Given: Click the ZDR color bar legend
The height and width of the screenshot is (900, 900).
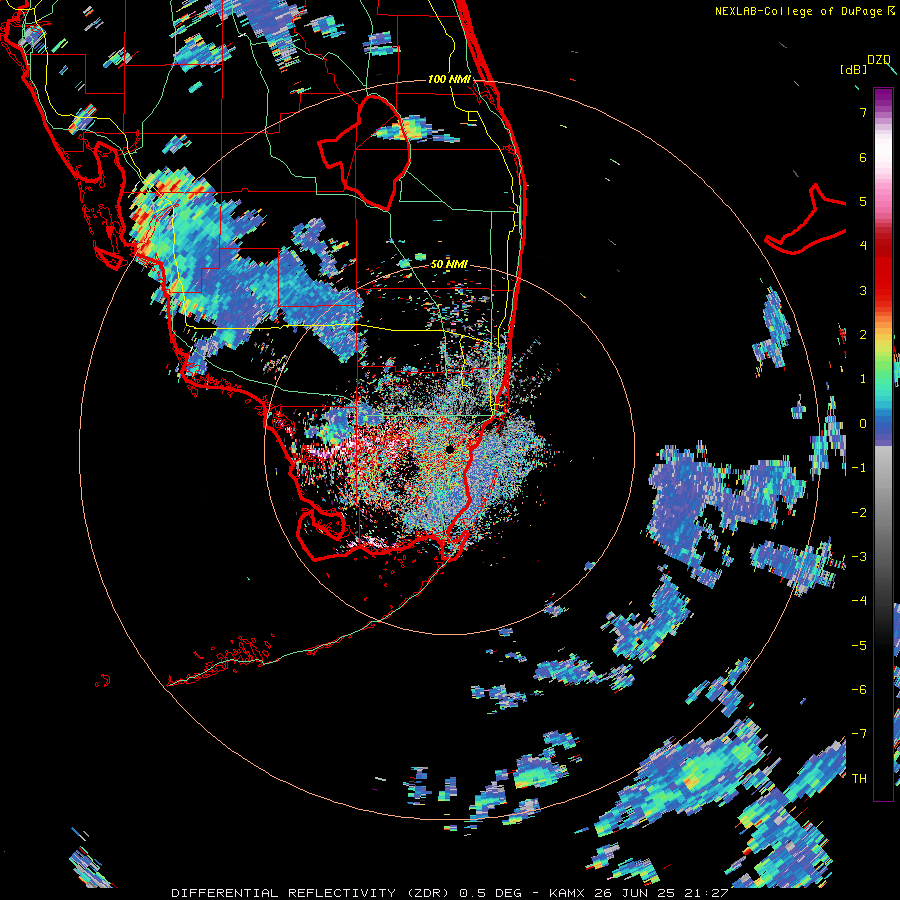Looking at the screenshot, I should [883, 444].
